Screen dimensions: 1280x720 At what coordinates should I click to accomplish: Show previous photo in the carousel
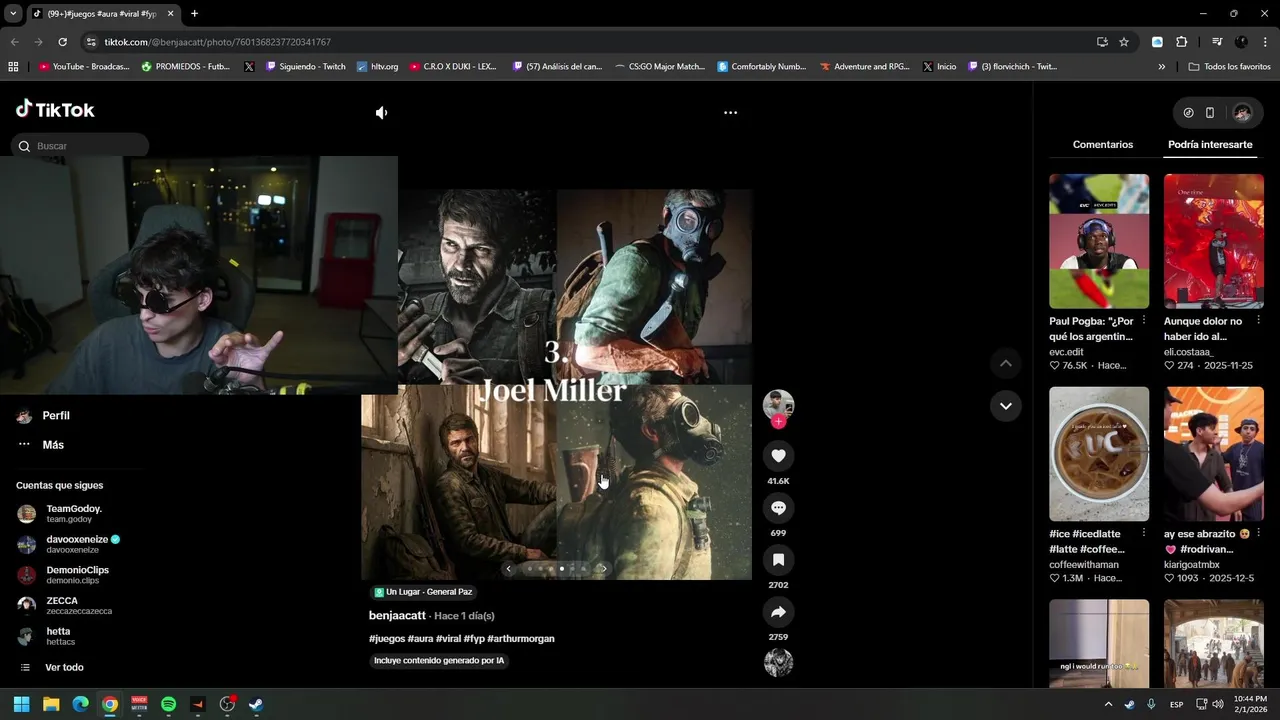[508, 568]
